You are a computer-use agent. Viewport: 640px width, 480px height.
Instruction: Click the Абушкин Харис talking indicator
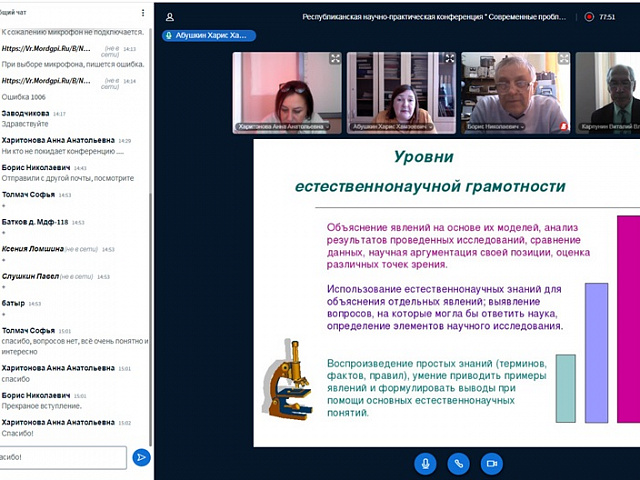(209, 35)
